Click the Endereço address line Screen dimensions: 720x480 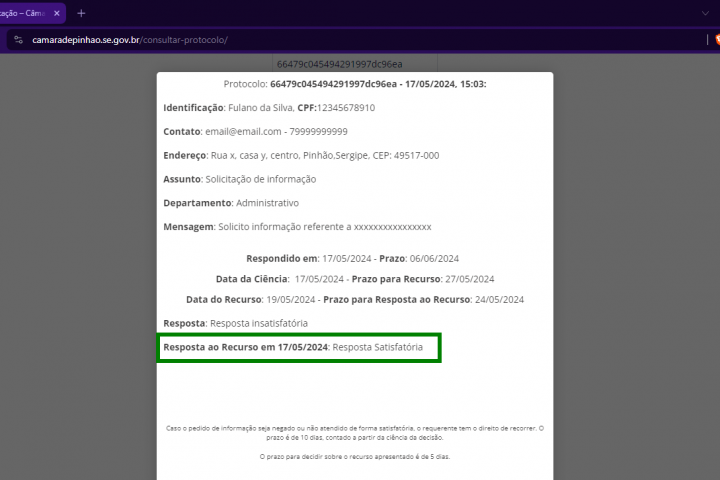point(300,155)
